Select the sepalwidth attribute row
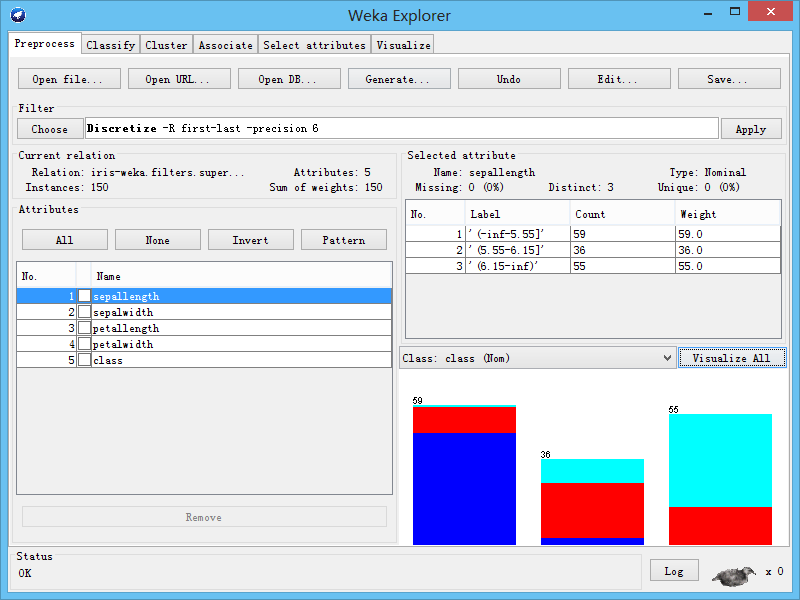800x600 pixels. [204, 312]
